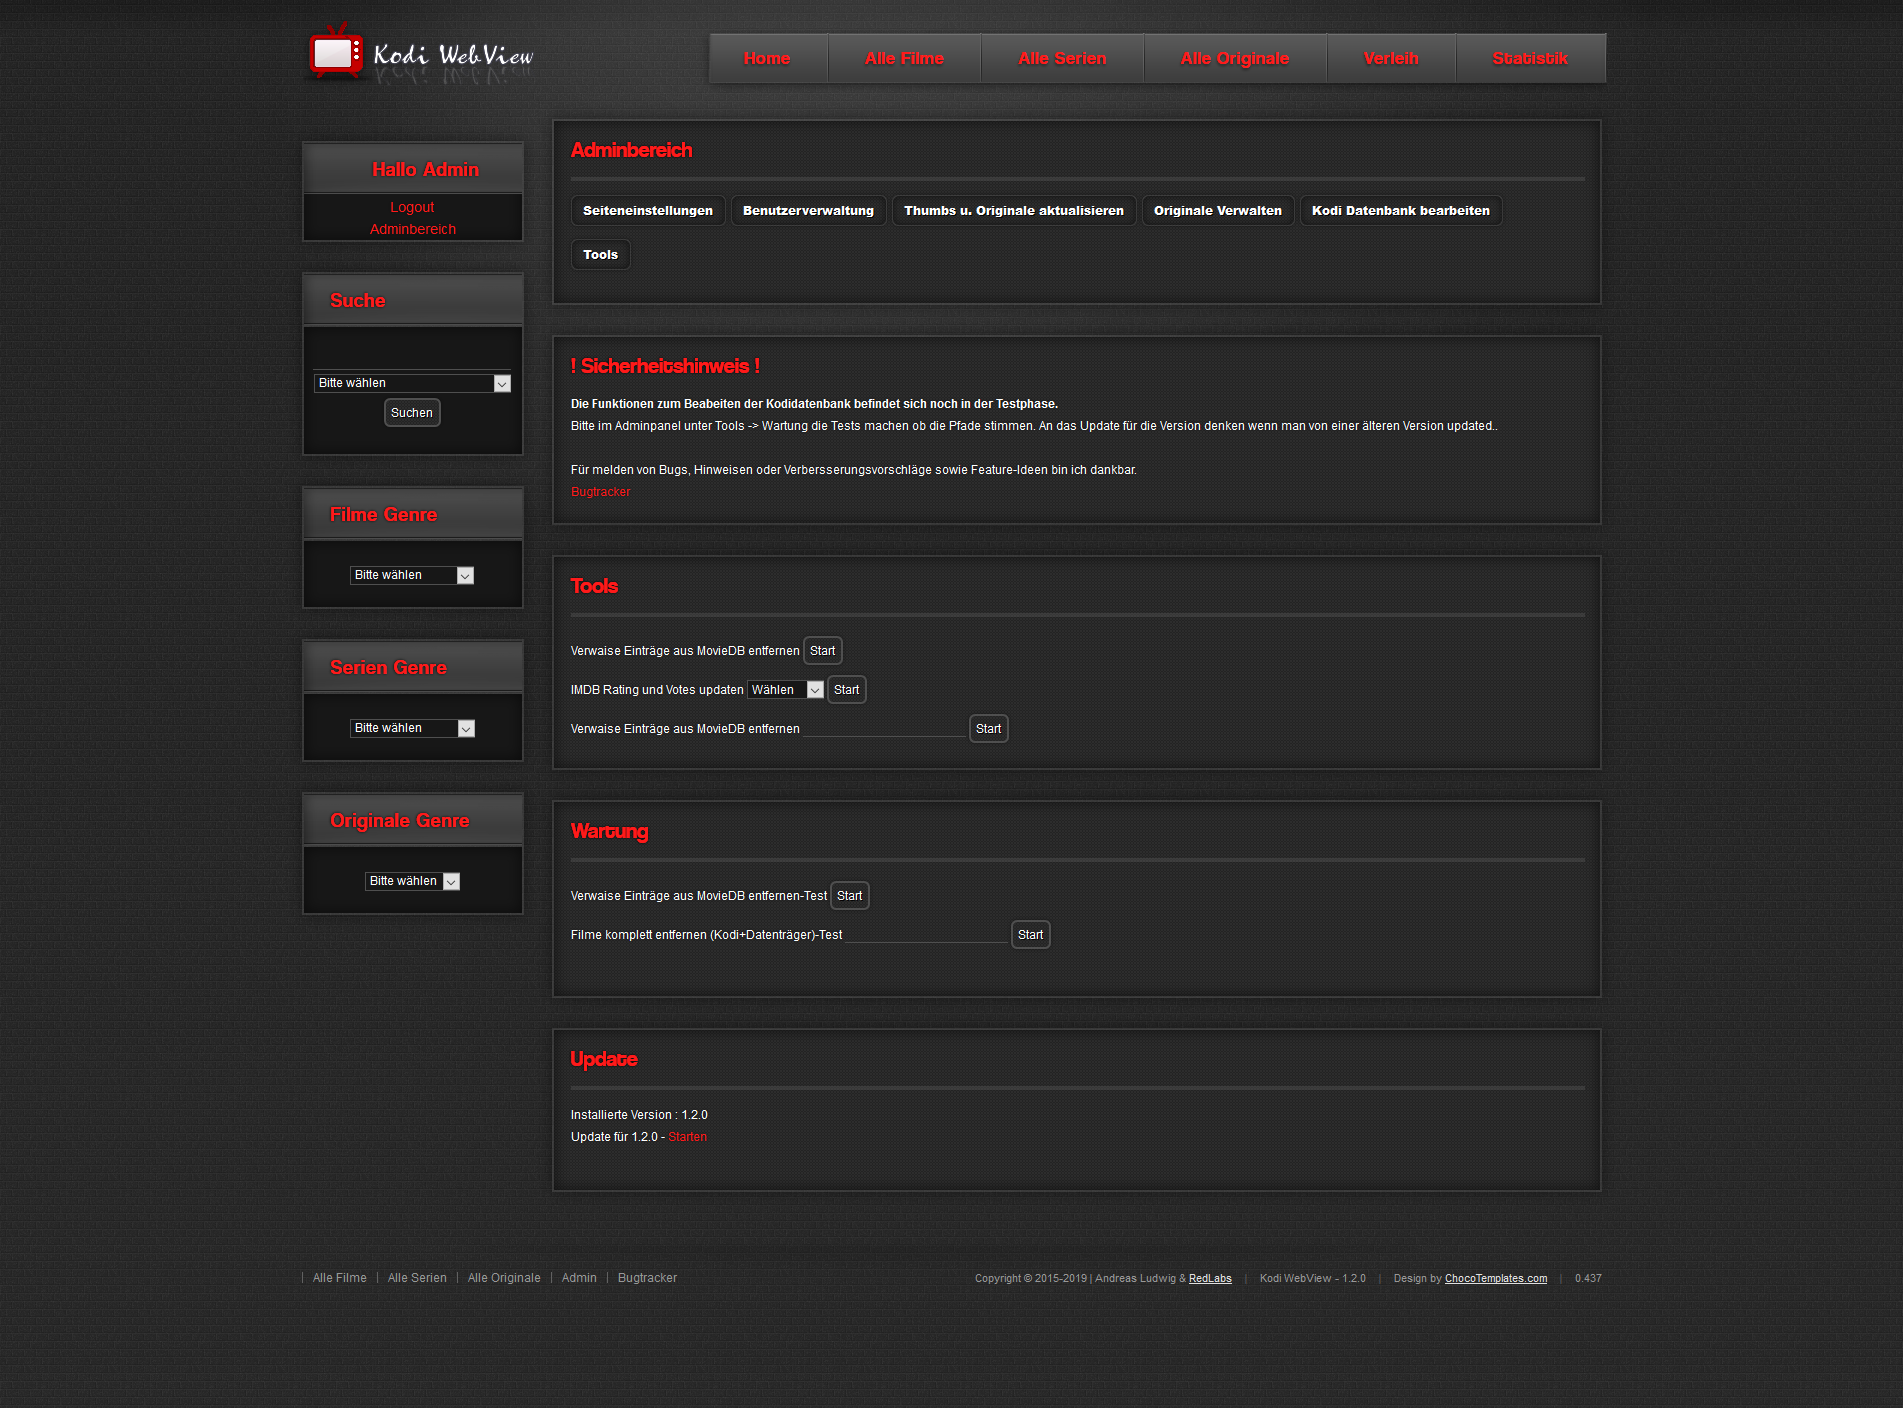Image resolution: width=1903 pixels, height=1408 pixels.
Task: Start the IMDB Rating and Votes update
Action: (x=846, y=690)
